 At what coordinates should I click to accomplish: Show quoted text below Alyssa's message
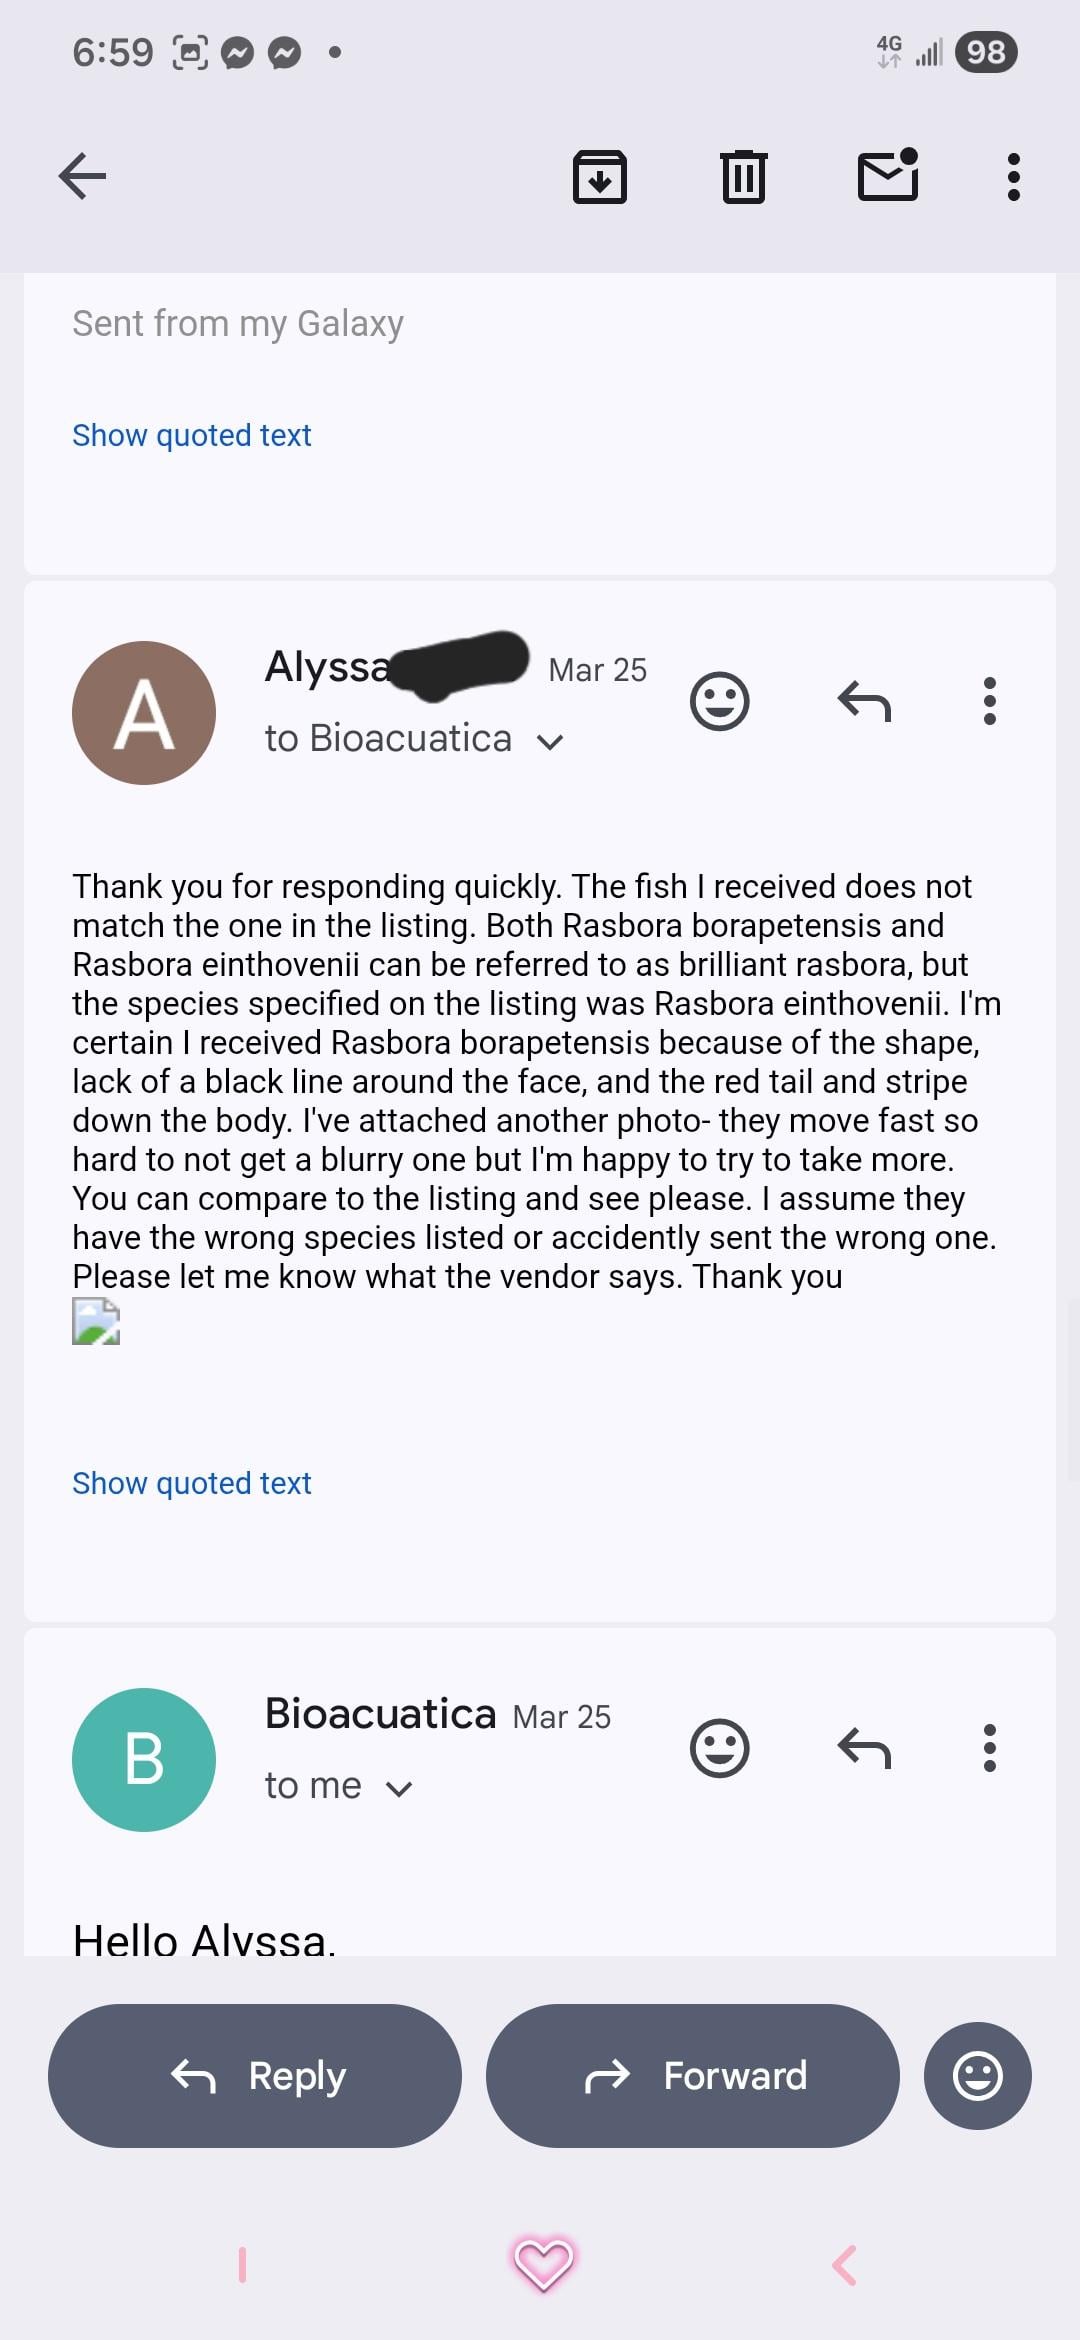(192, 1483)
